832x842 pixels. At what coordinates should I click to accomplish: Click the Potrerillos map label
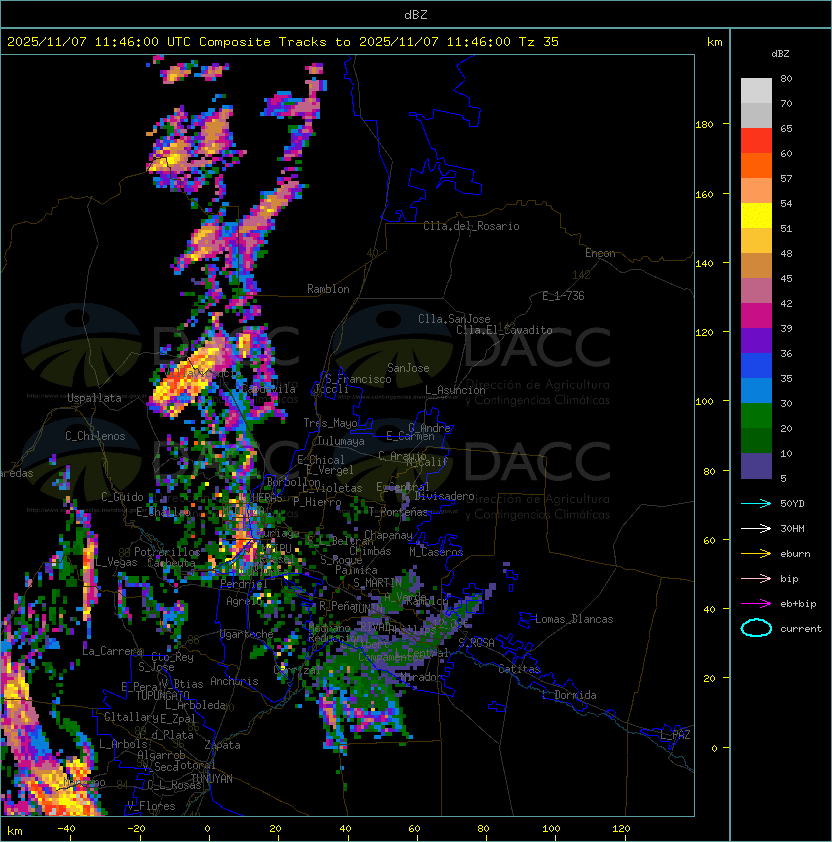point(167,552)
